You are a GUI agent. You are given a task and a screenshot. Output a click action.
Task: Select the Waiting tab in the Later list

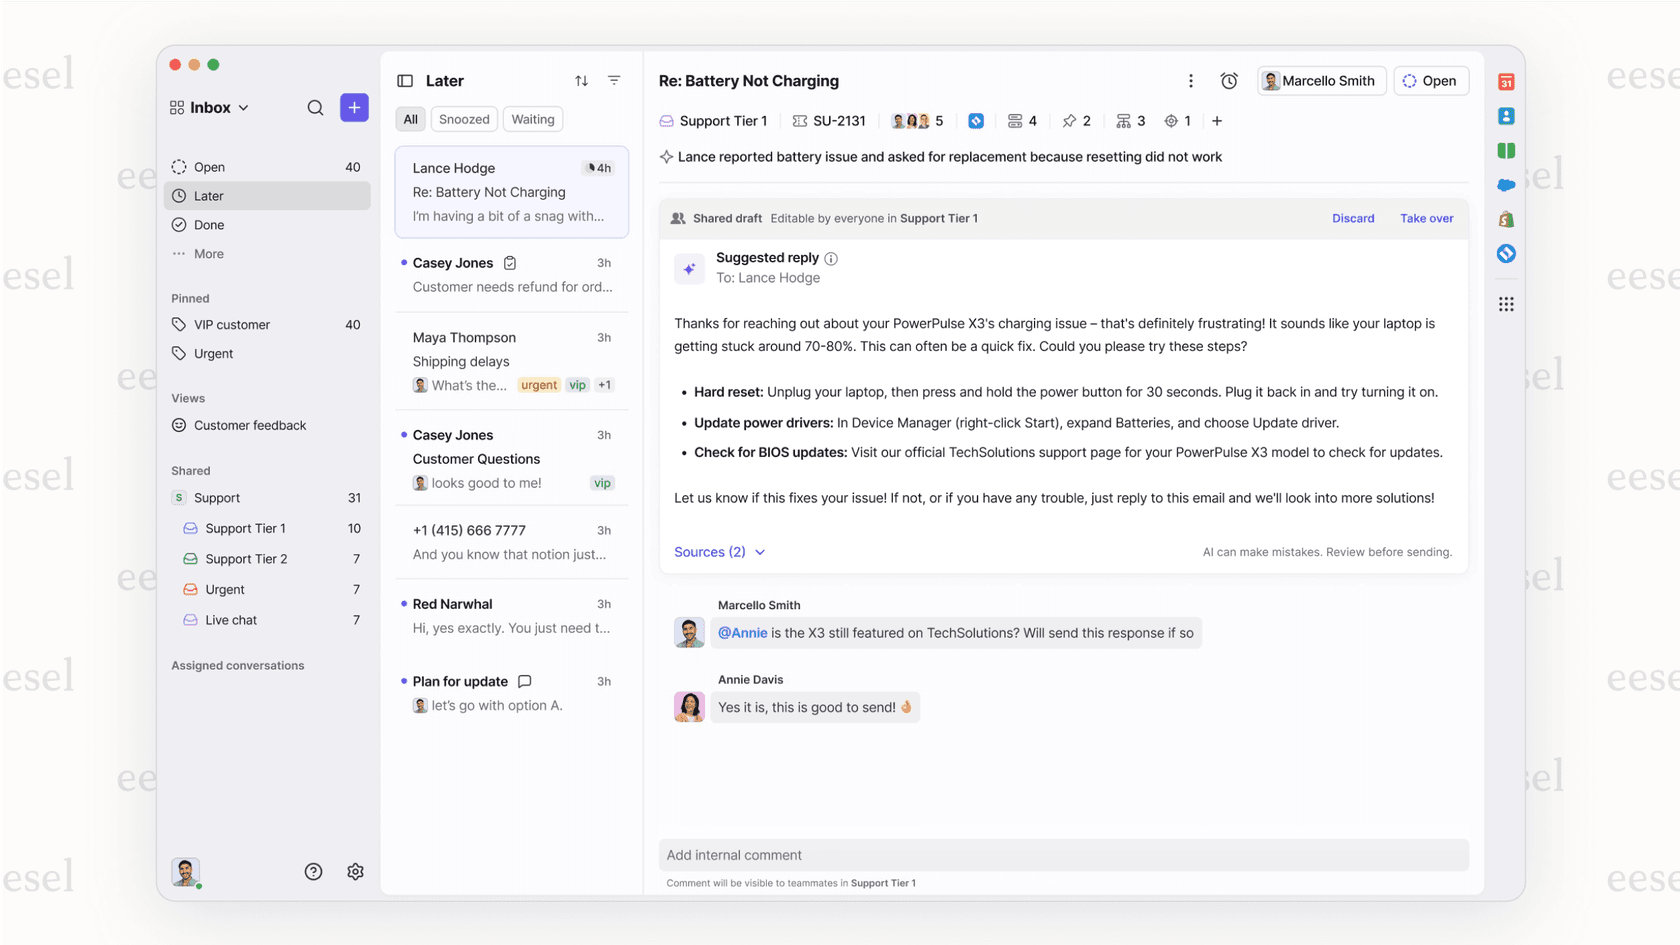coord(532,119)
